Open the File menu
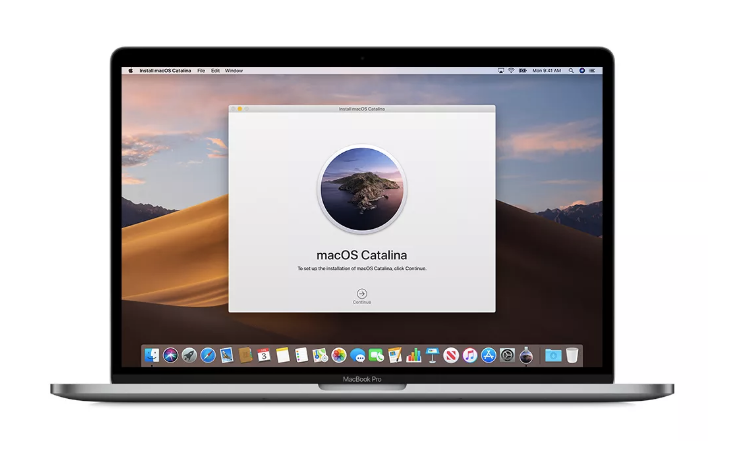The width and height of the screenshot is (751, 452). 201,70
